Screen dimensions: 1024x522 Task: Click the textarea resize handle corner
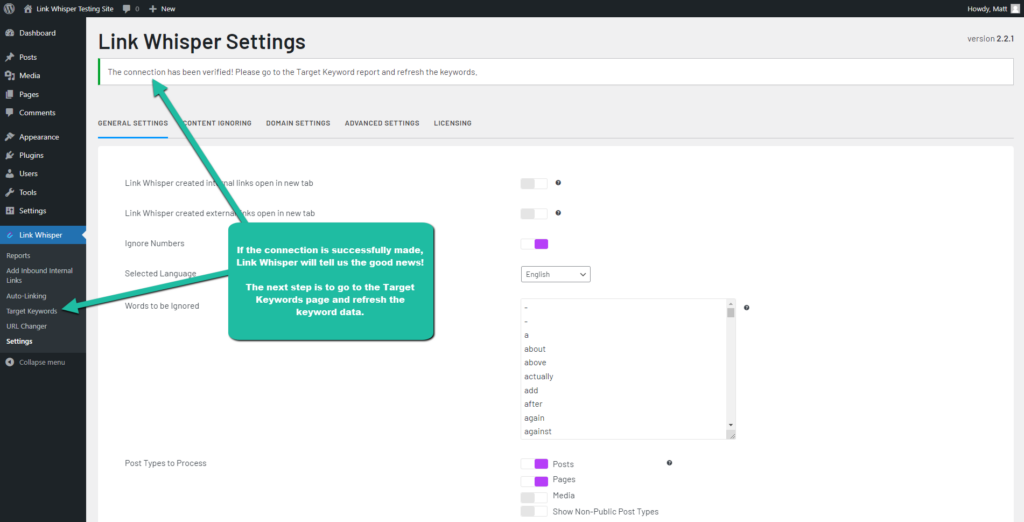pos(731,435)
